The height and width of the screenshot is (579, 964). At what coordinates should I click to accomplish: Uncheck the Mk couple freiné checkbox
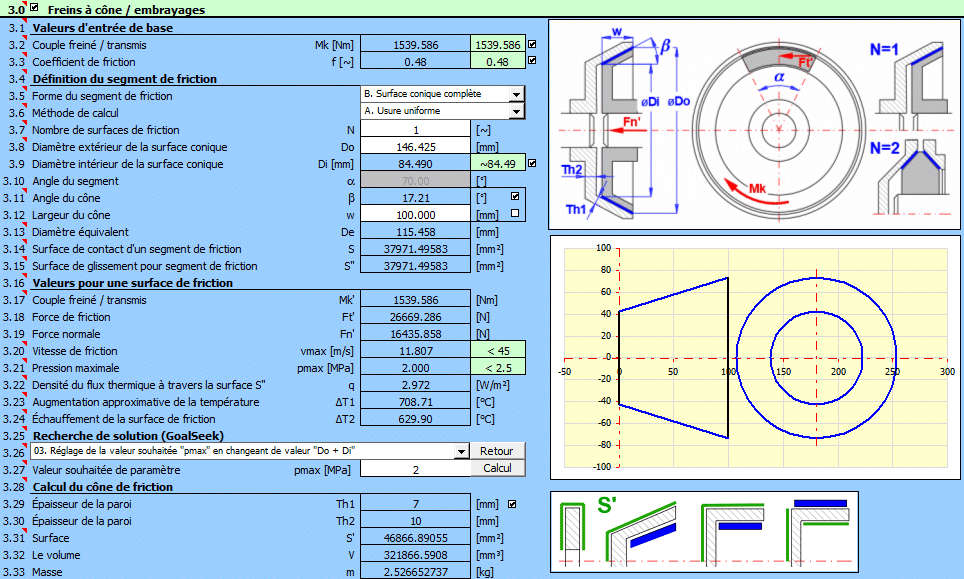532,45
